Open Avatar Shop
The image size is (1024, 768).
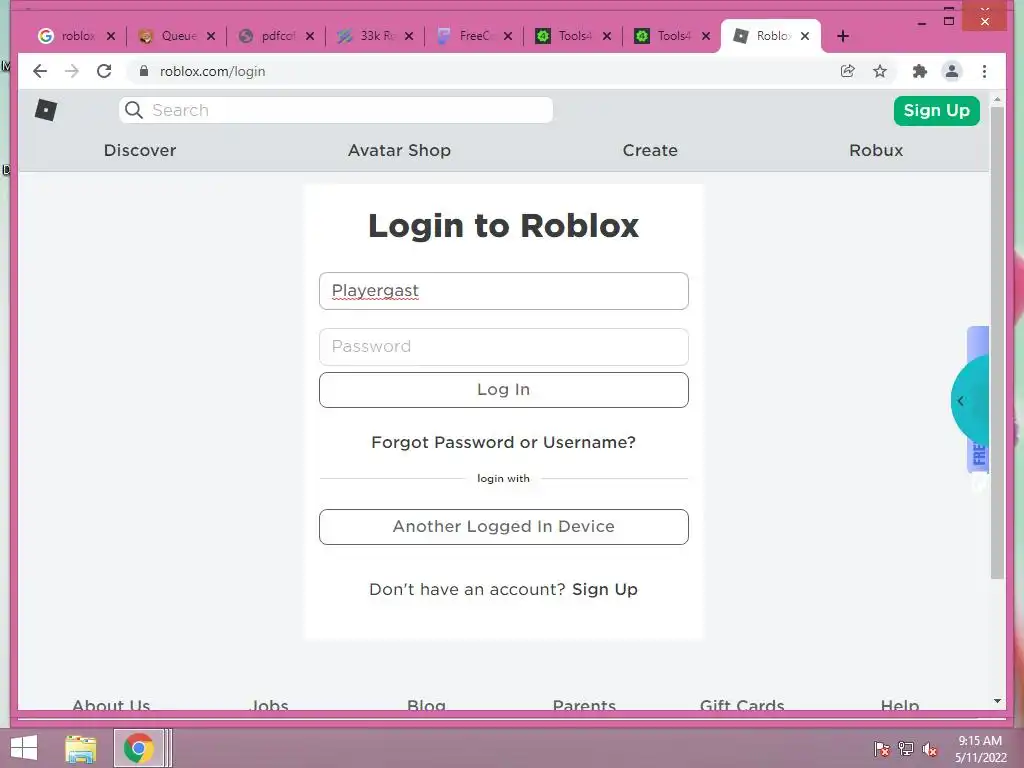[399, 150]
